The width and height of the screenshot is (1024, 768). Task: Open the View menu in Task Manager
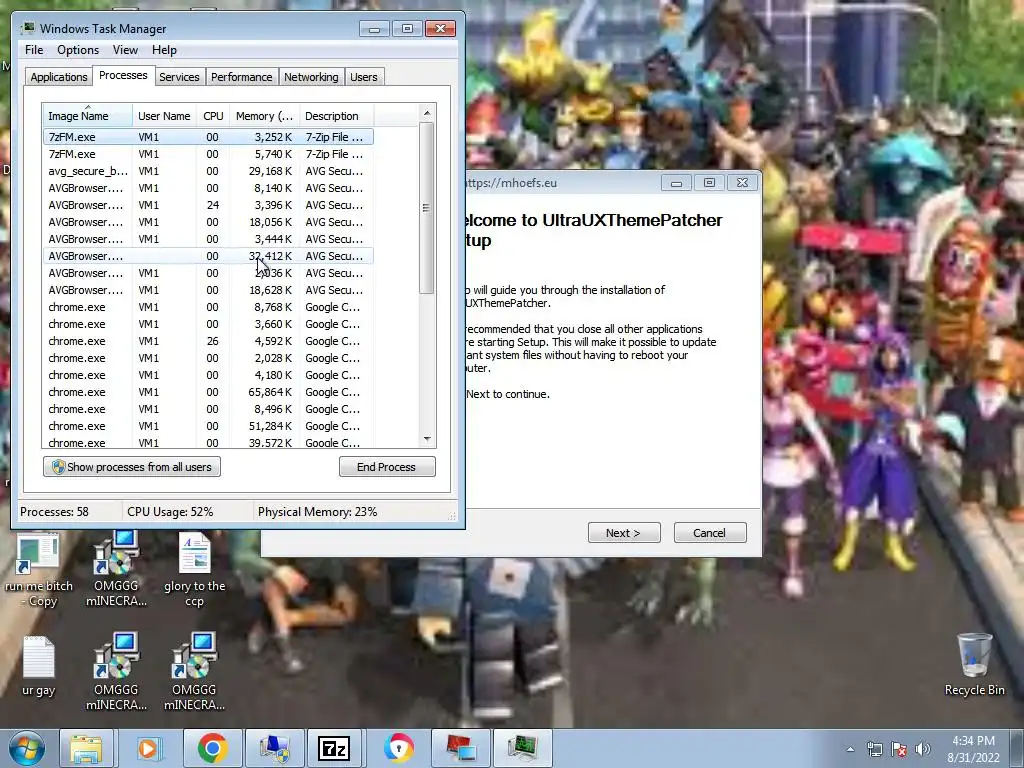coord(125,50)
